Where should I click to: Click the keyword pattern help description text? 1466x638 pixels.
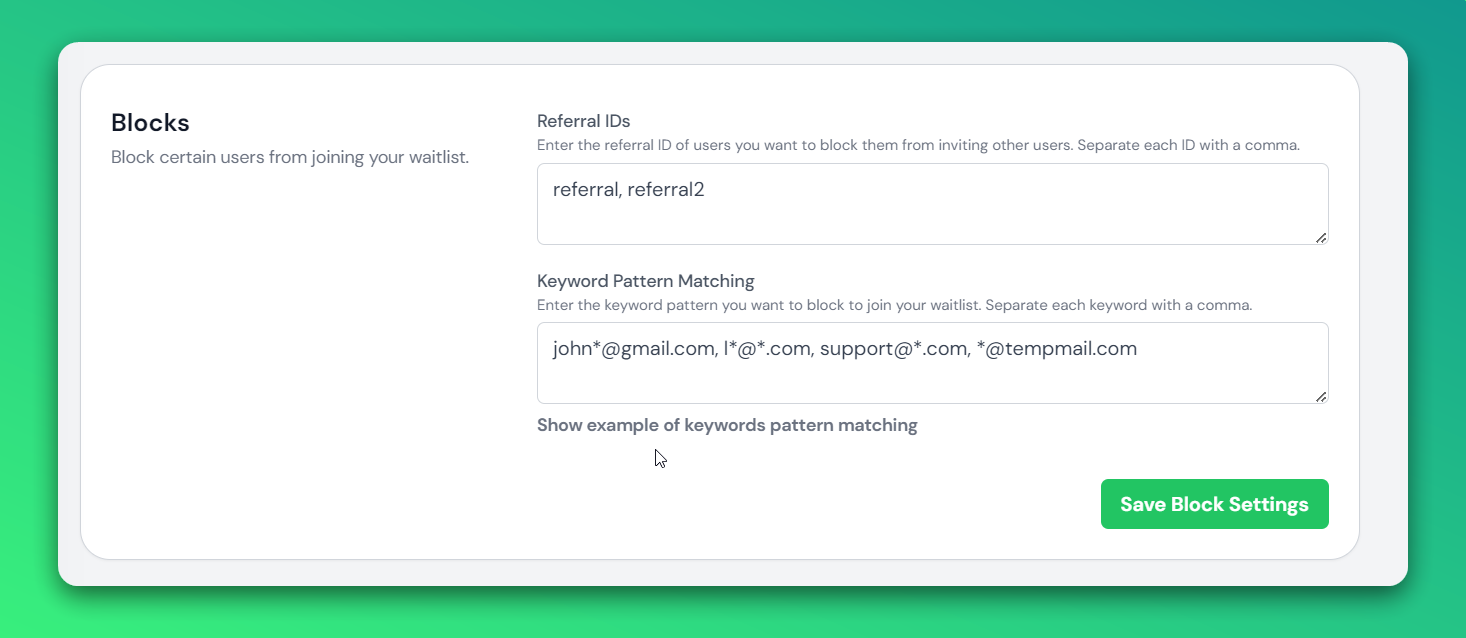(894, 304)
